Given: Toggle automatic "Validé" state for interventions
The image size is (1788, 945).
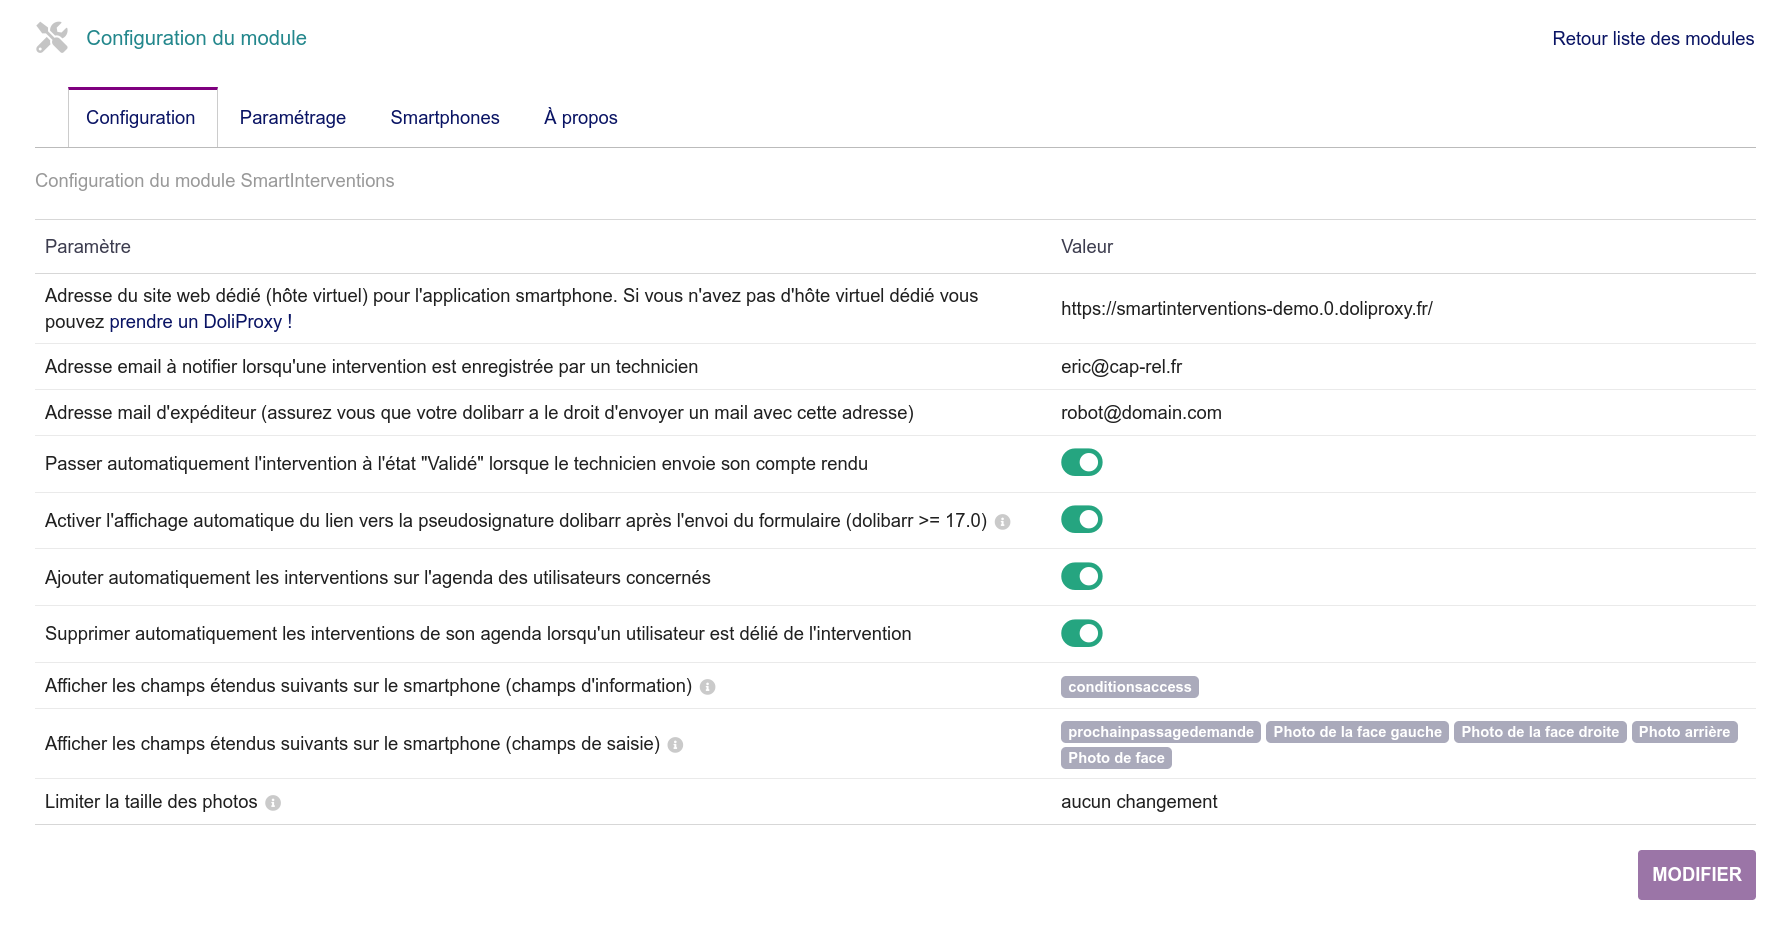Looking at the screenshot, I should click(1081, 463).
